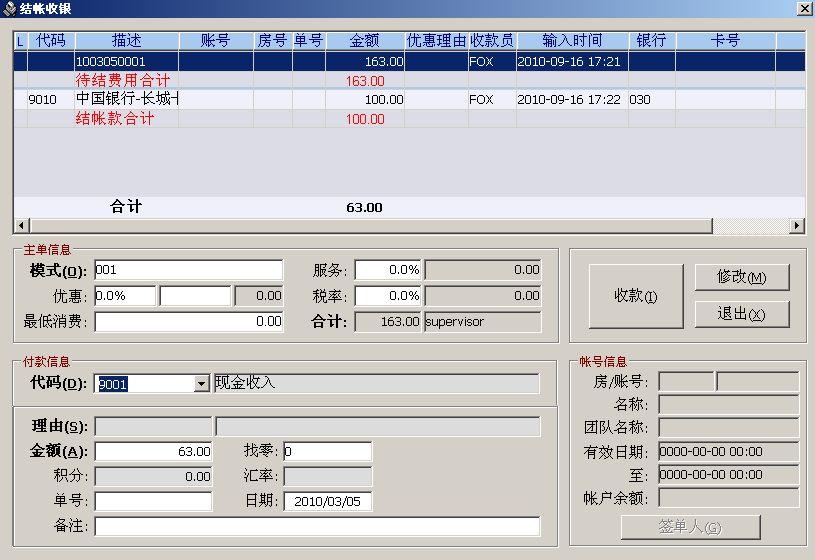Click the 日期 date field
815x560 pixels.
point(327,502)
